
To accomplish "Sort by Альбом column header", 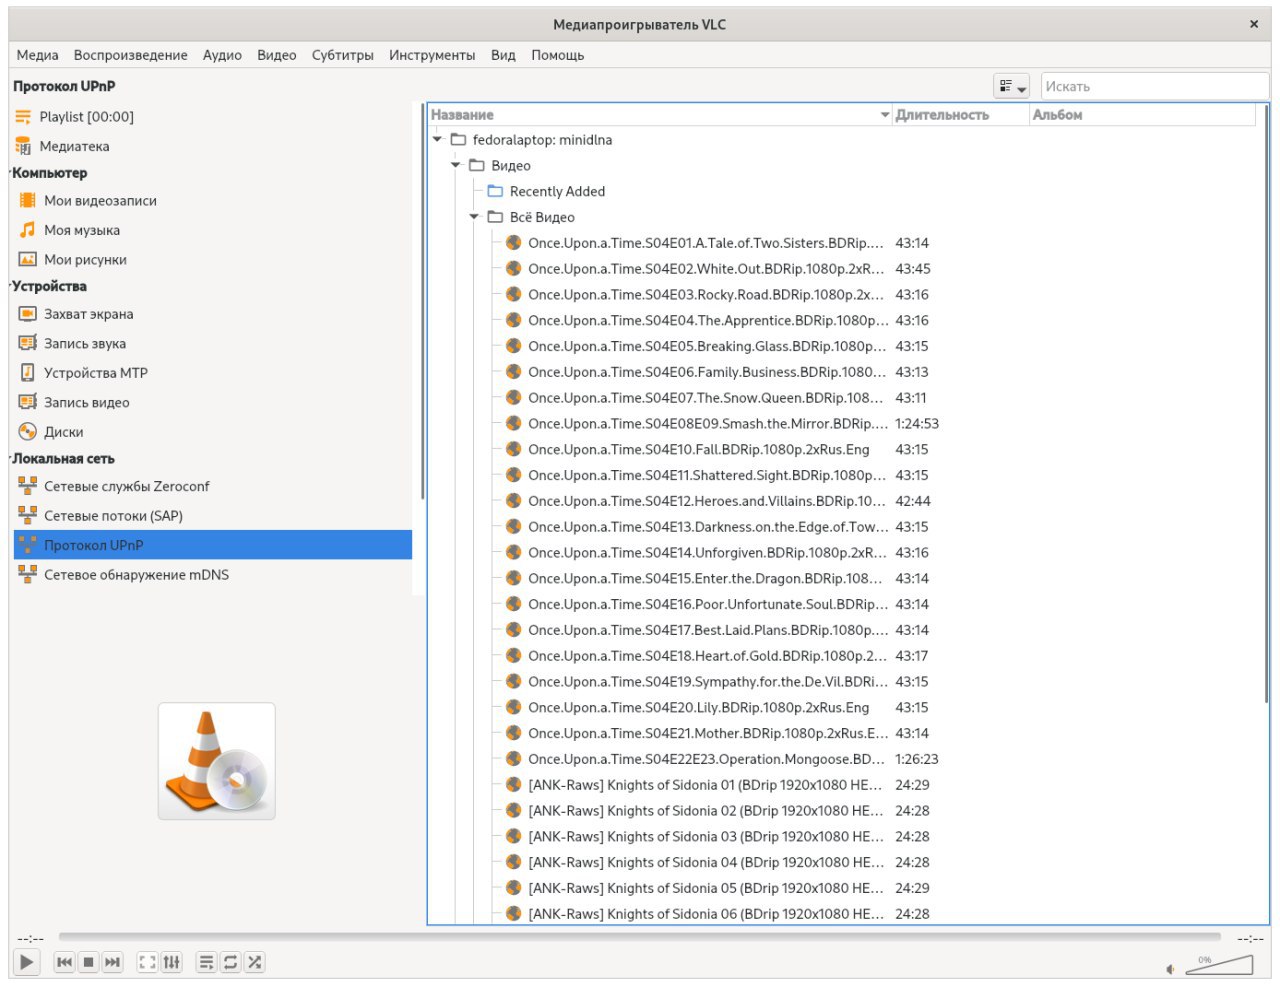I will point(1142,115).
